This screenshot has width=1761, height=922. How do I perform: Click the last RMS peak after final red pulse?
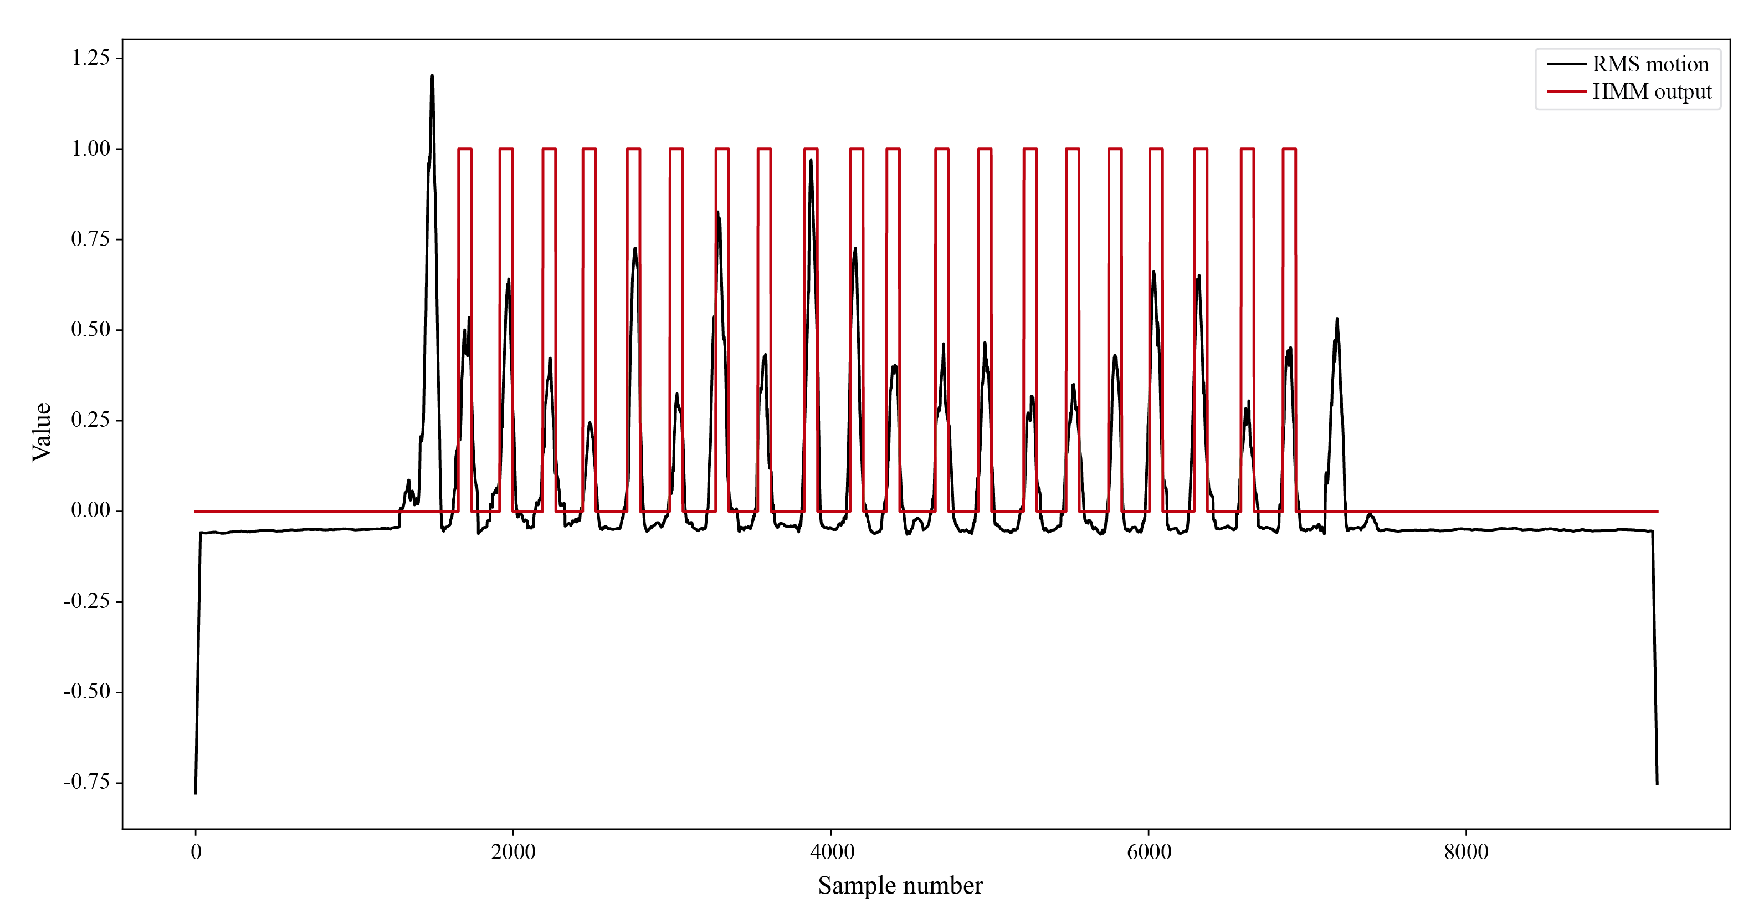[x=1337, y=321]
